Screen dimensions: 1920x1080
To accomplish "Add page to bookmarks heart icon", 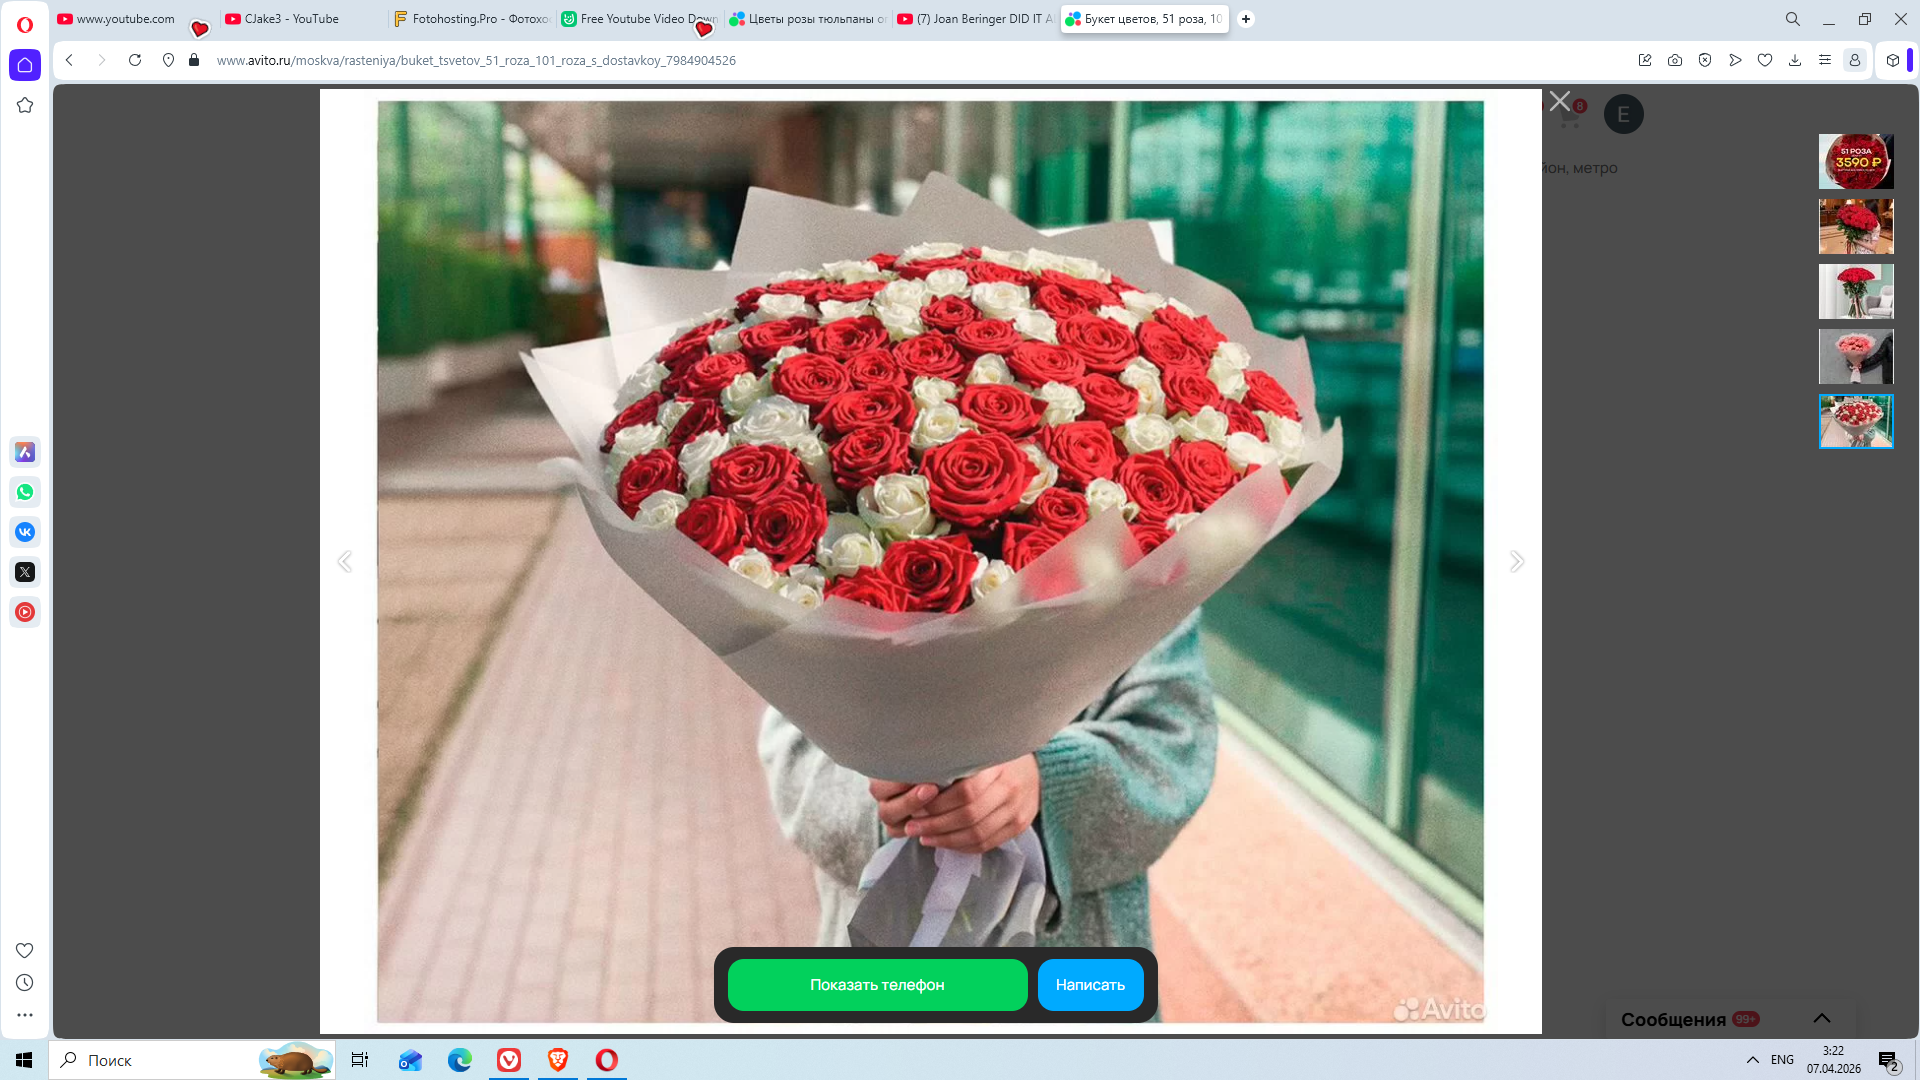I will (x=1765, y=60).
